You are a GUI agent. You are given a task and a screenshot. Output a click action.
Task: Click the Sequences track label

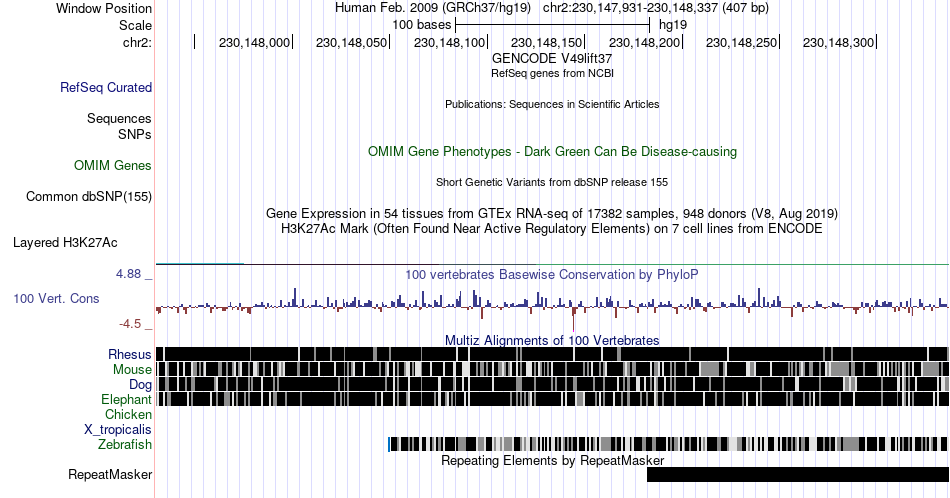click(119, 118)
